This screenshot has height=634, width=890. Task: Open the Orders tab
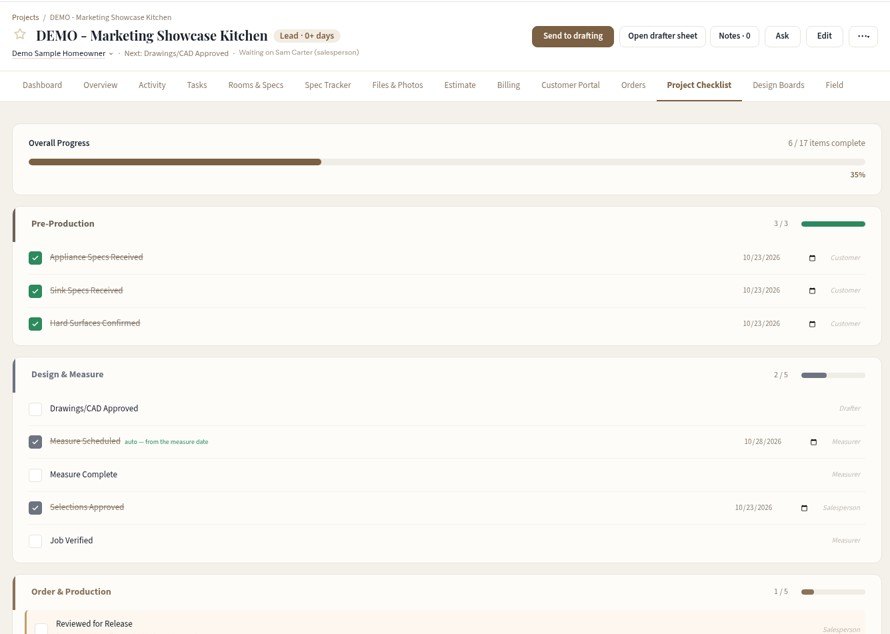point(633,85)
